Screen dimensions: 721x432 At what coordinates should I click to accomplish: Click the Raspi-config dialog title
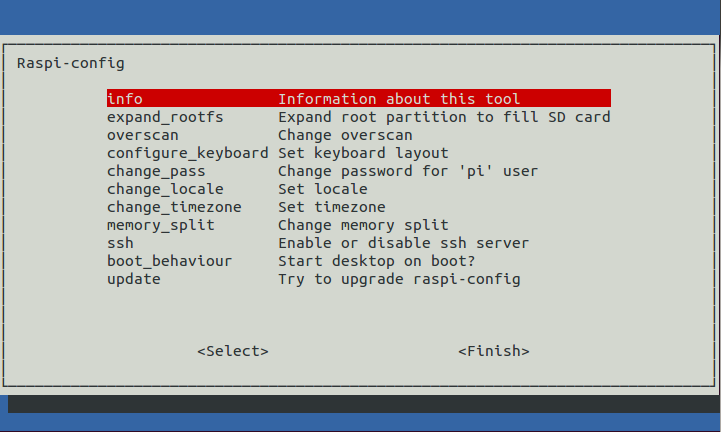(x=71, y=63)
